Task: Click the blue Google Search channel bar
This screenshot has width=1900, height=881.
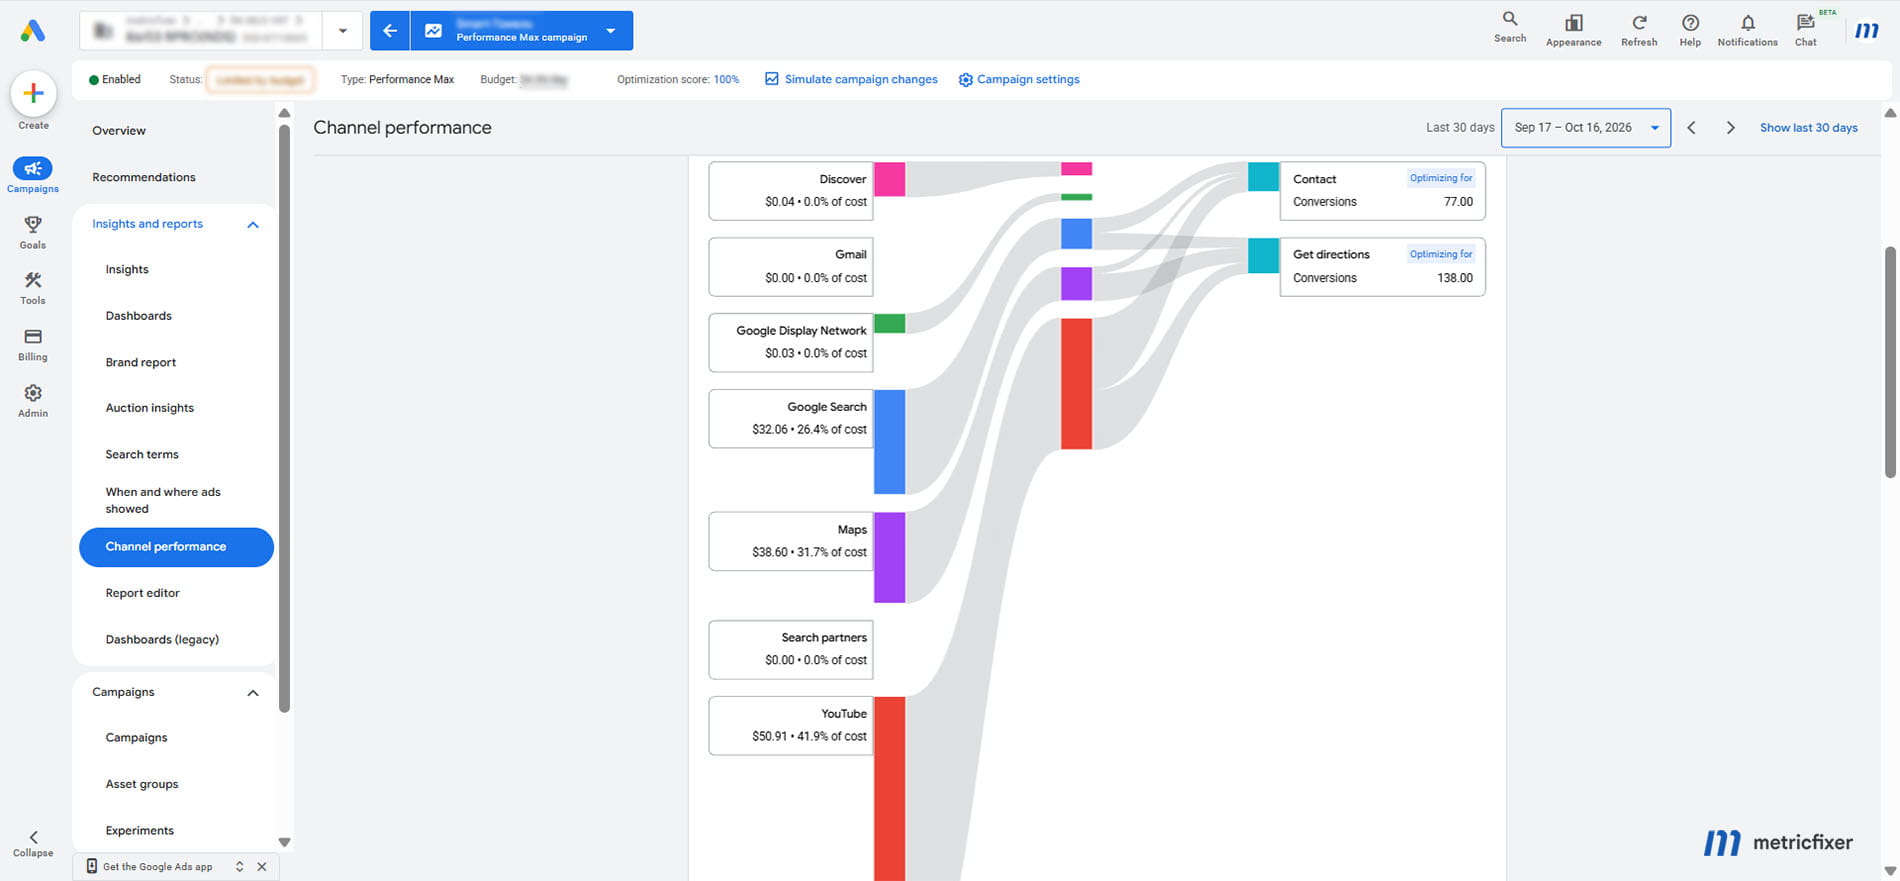Action: coord(889,442)
